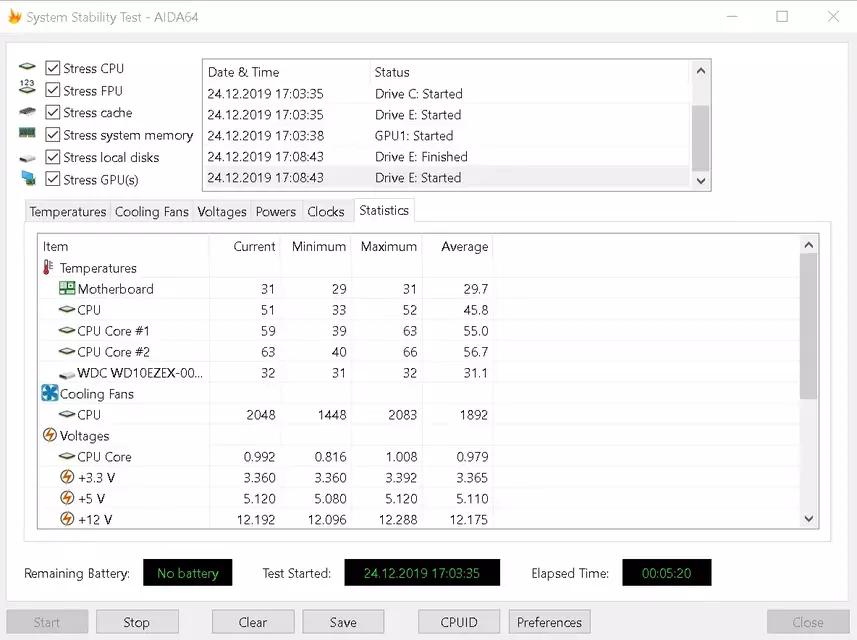Uncheck the Stress FPU checkbox
This screenshot has width=857, height=640.
(52, 90)
